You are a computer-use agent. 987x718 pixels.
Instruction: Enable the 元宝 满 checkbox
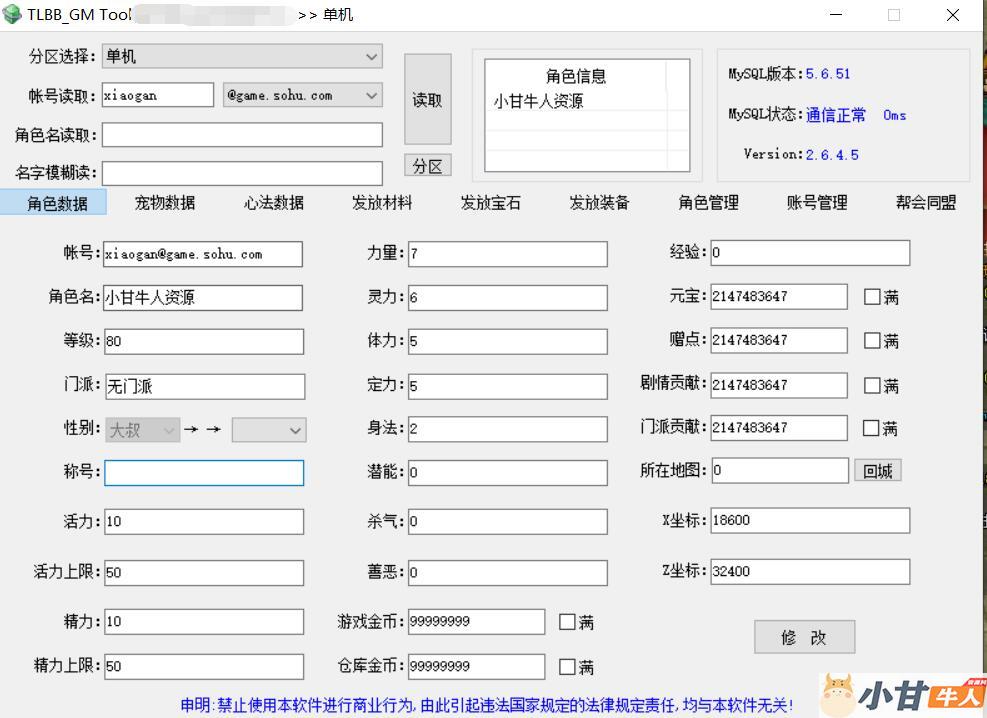tap(872, 297)
